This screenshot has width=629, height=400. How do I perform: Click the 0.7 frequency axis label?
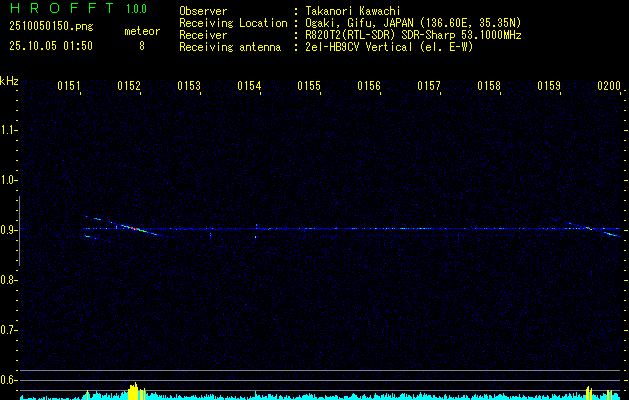tap(9, 330)
